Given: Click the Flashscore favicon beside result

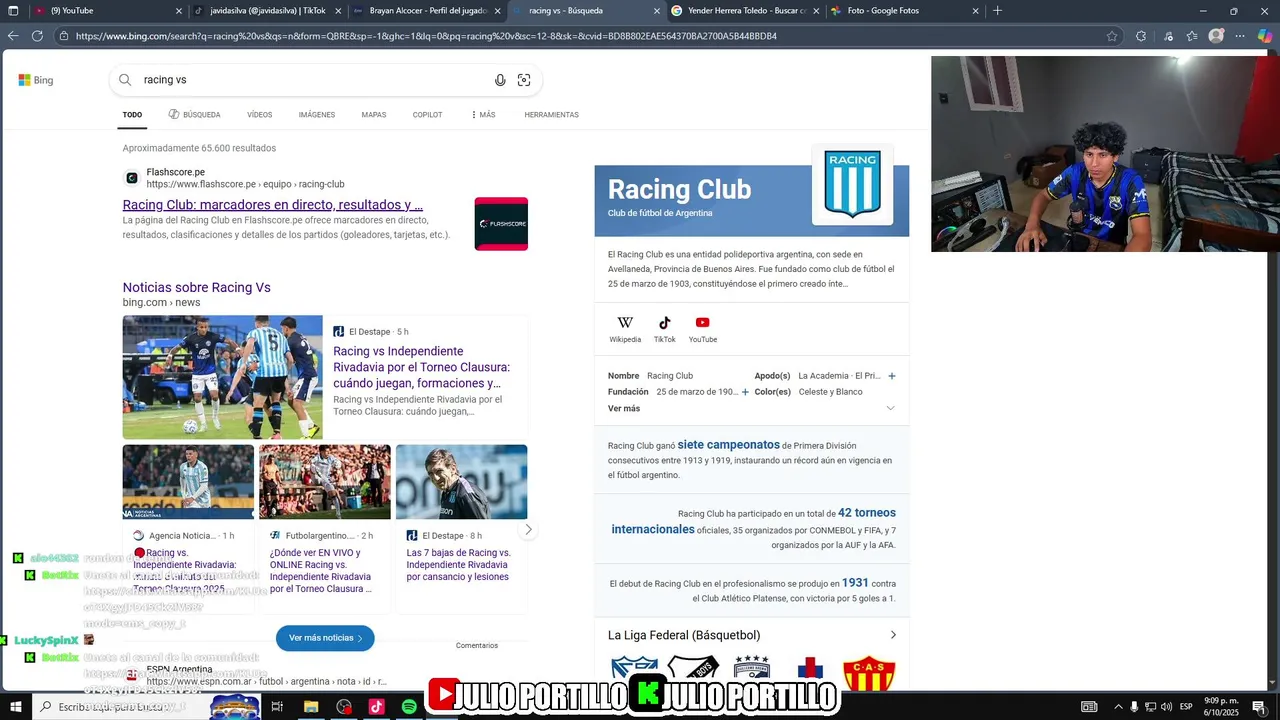Looking at the screenshot, I should tap(131, 178).
